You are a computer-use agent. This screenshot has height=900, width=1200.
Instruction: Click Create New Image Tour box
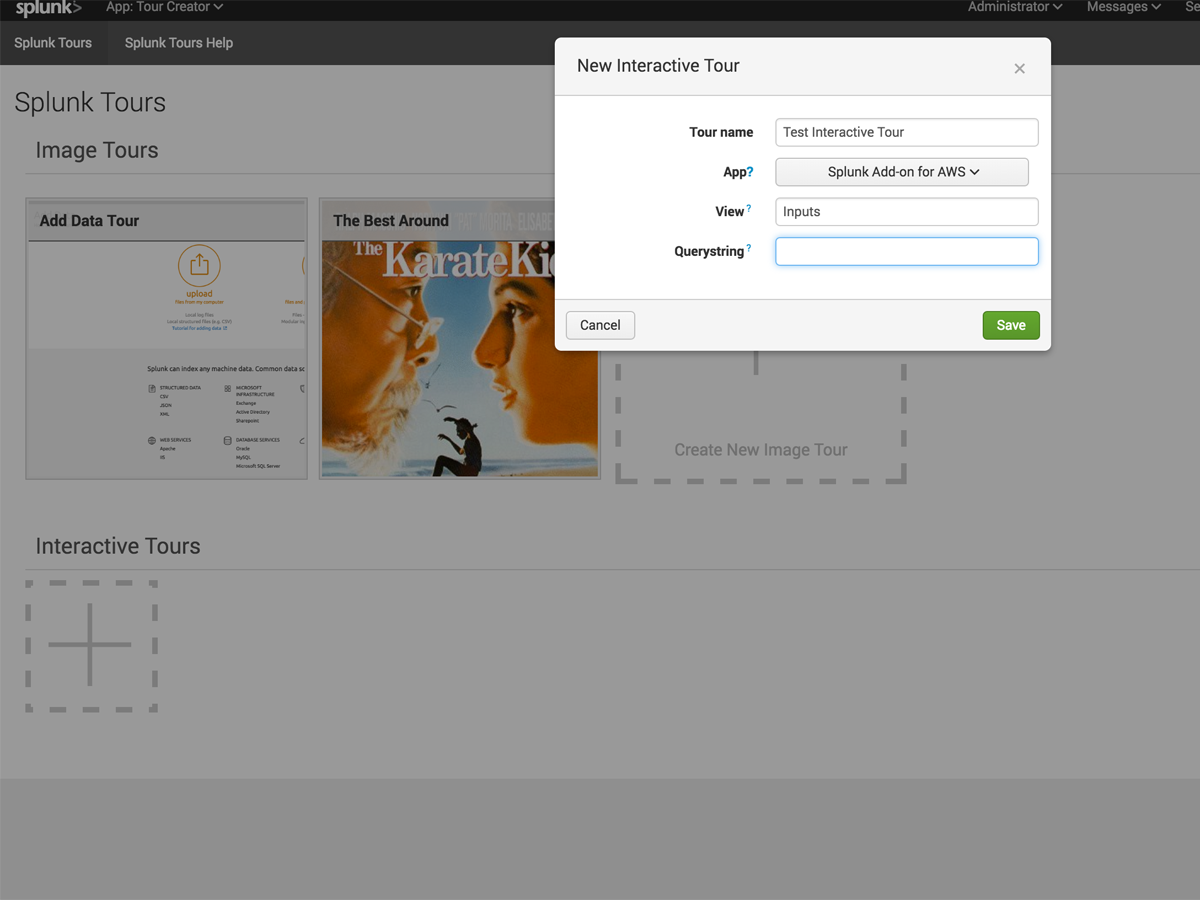pos(761,420)
